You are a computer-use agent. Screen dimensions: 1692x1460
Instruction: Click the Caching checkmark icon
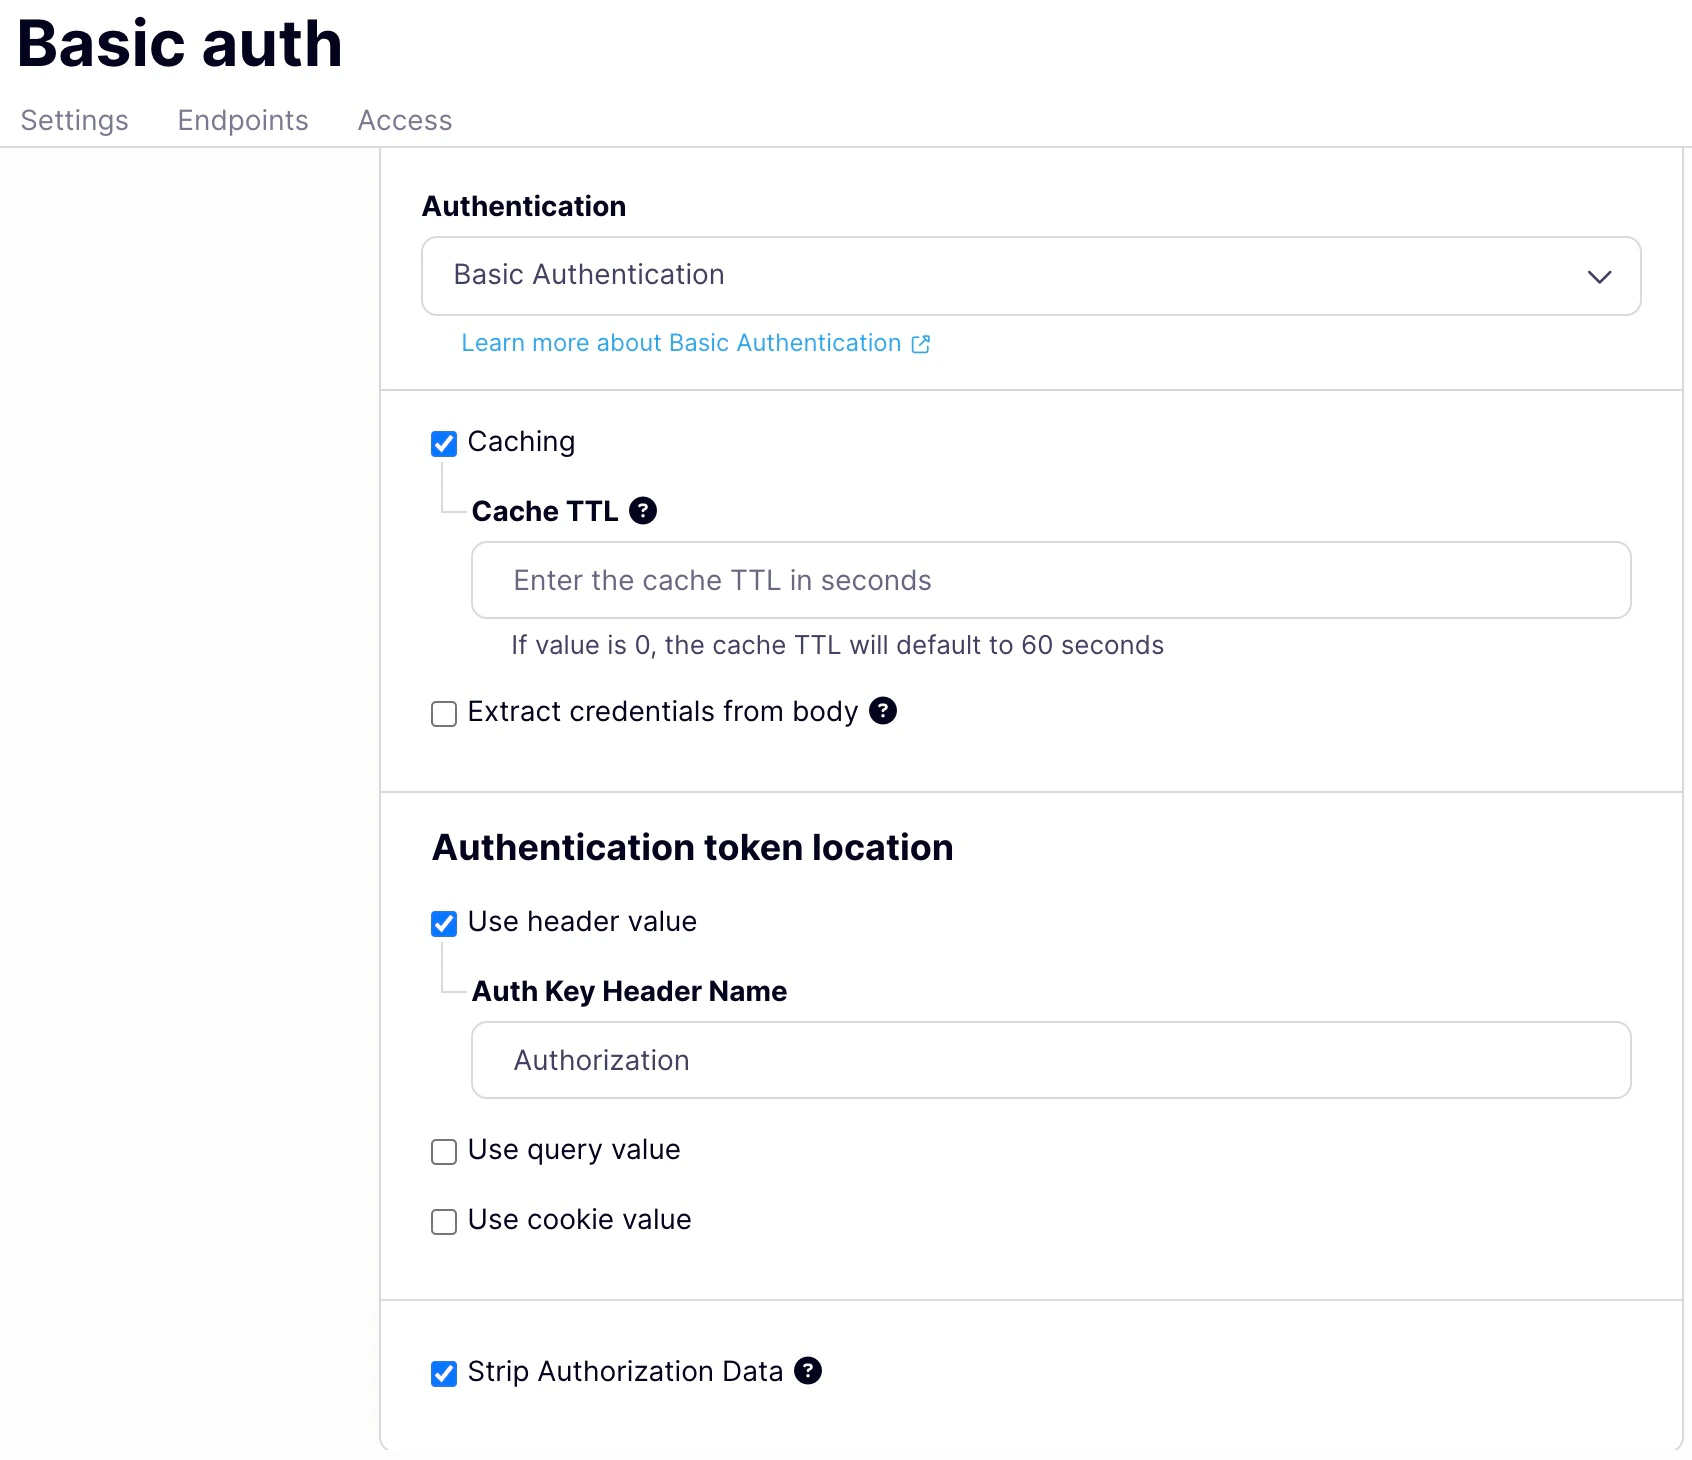[x=443, y=443]
